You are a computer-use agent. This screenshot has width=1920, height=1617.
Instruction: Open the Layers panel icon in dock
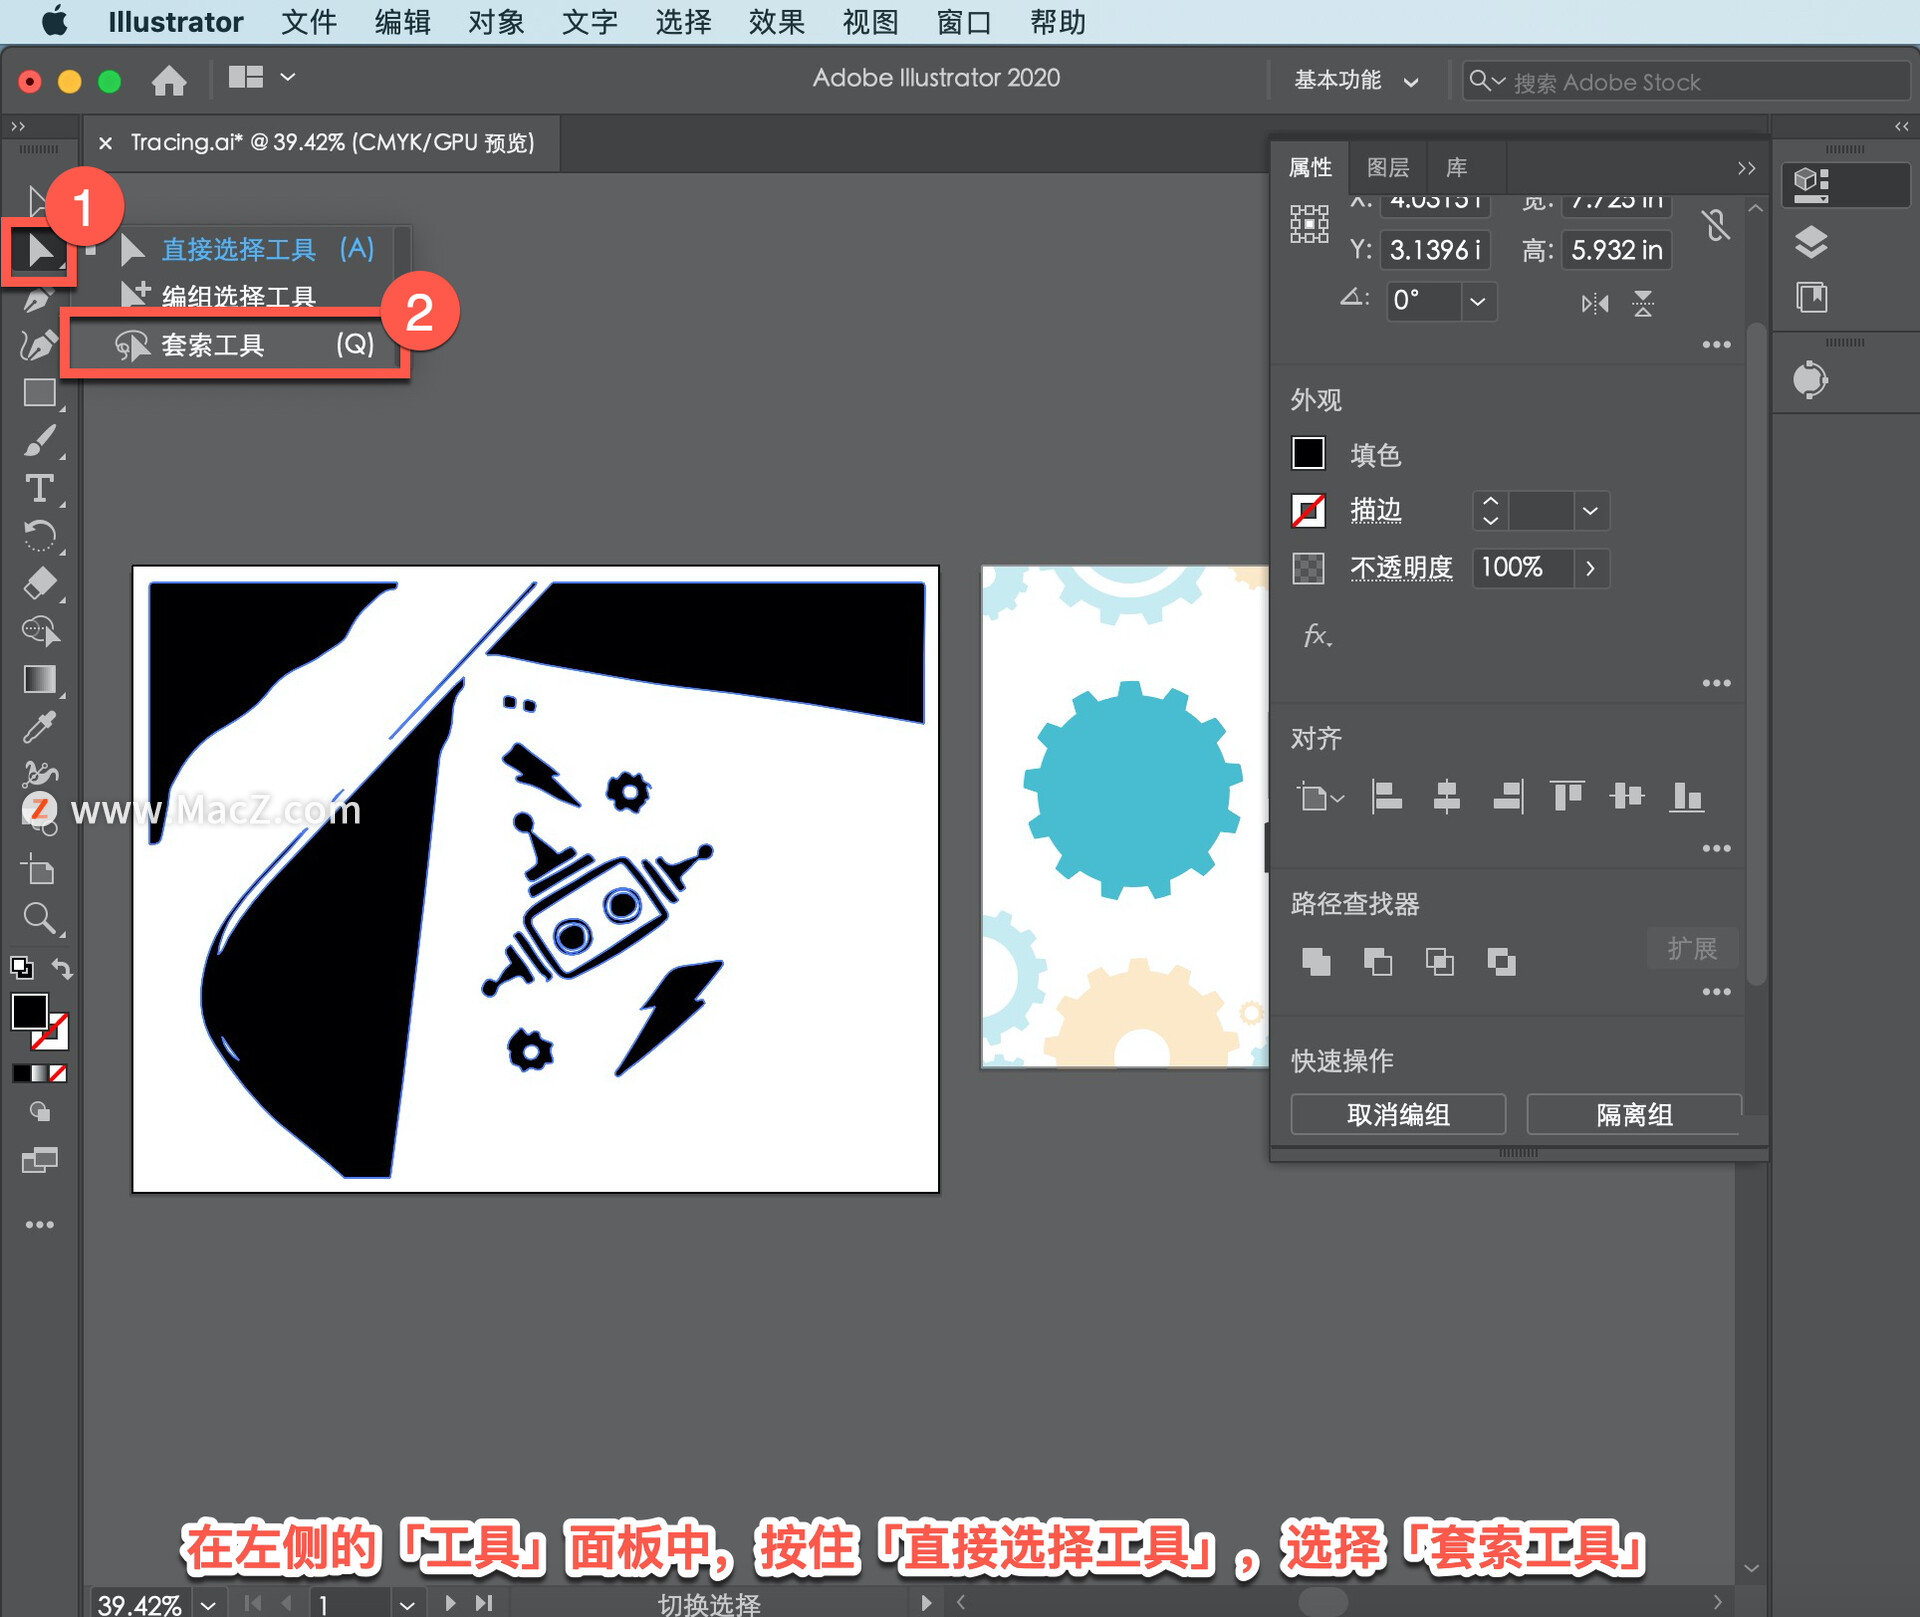(1811, 242)
